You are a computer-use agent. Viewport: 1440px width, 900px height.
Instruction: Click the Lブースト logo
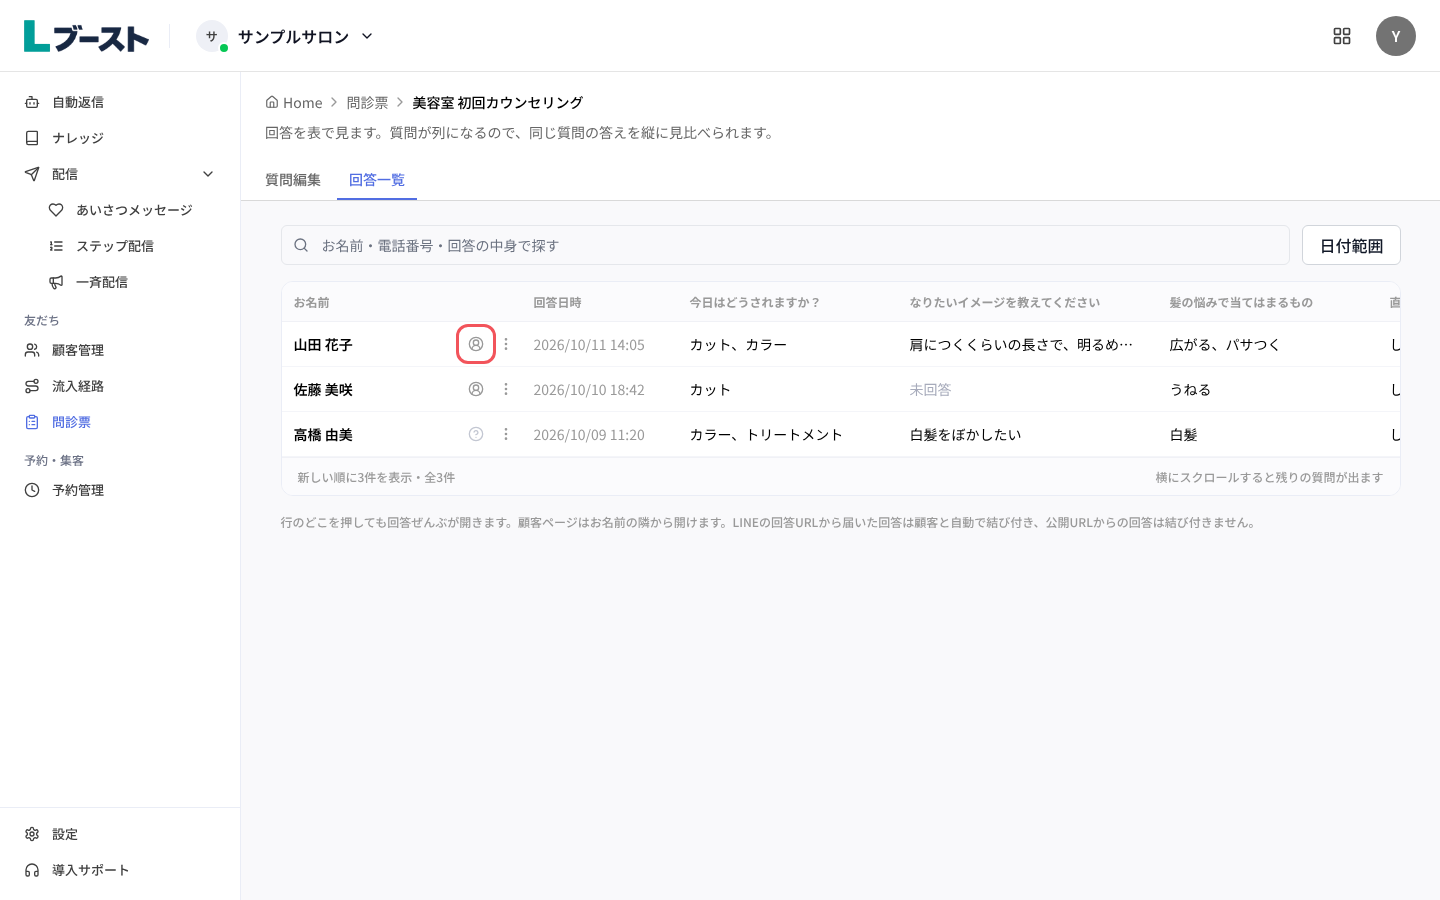(x=86, y=36)
